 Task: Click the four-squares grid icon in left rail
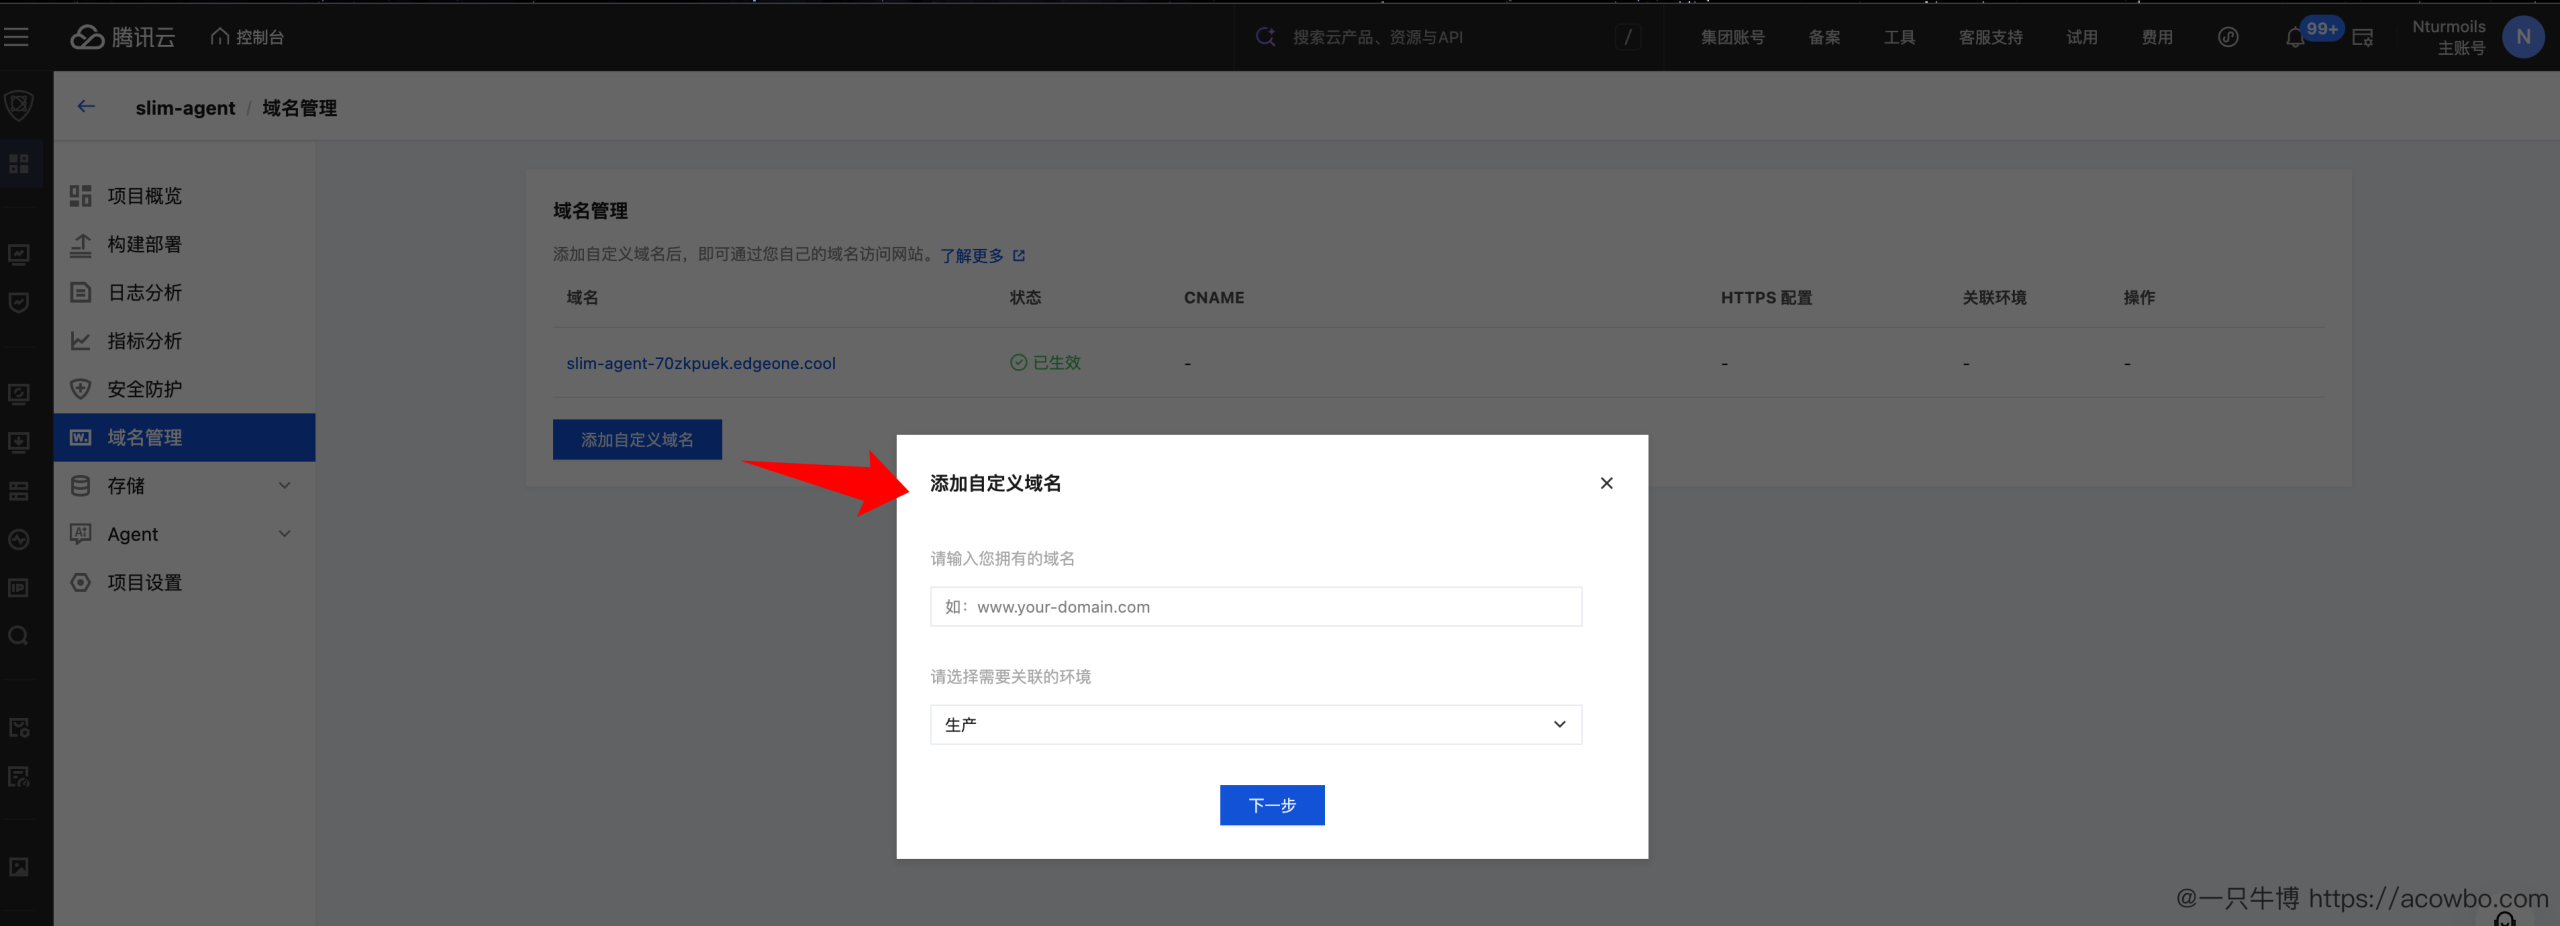coord(19,163)
